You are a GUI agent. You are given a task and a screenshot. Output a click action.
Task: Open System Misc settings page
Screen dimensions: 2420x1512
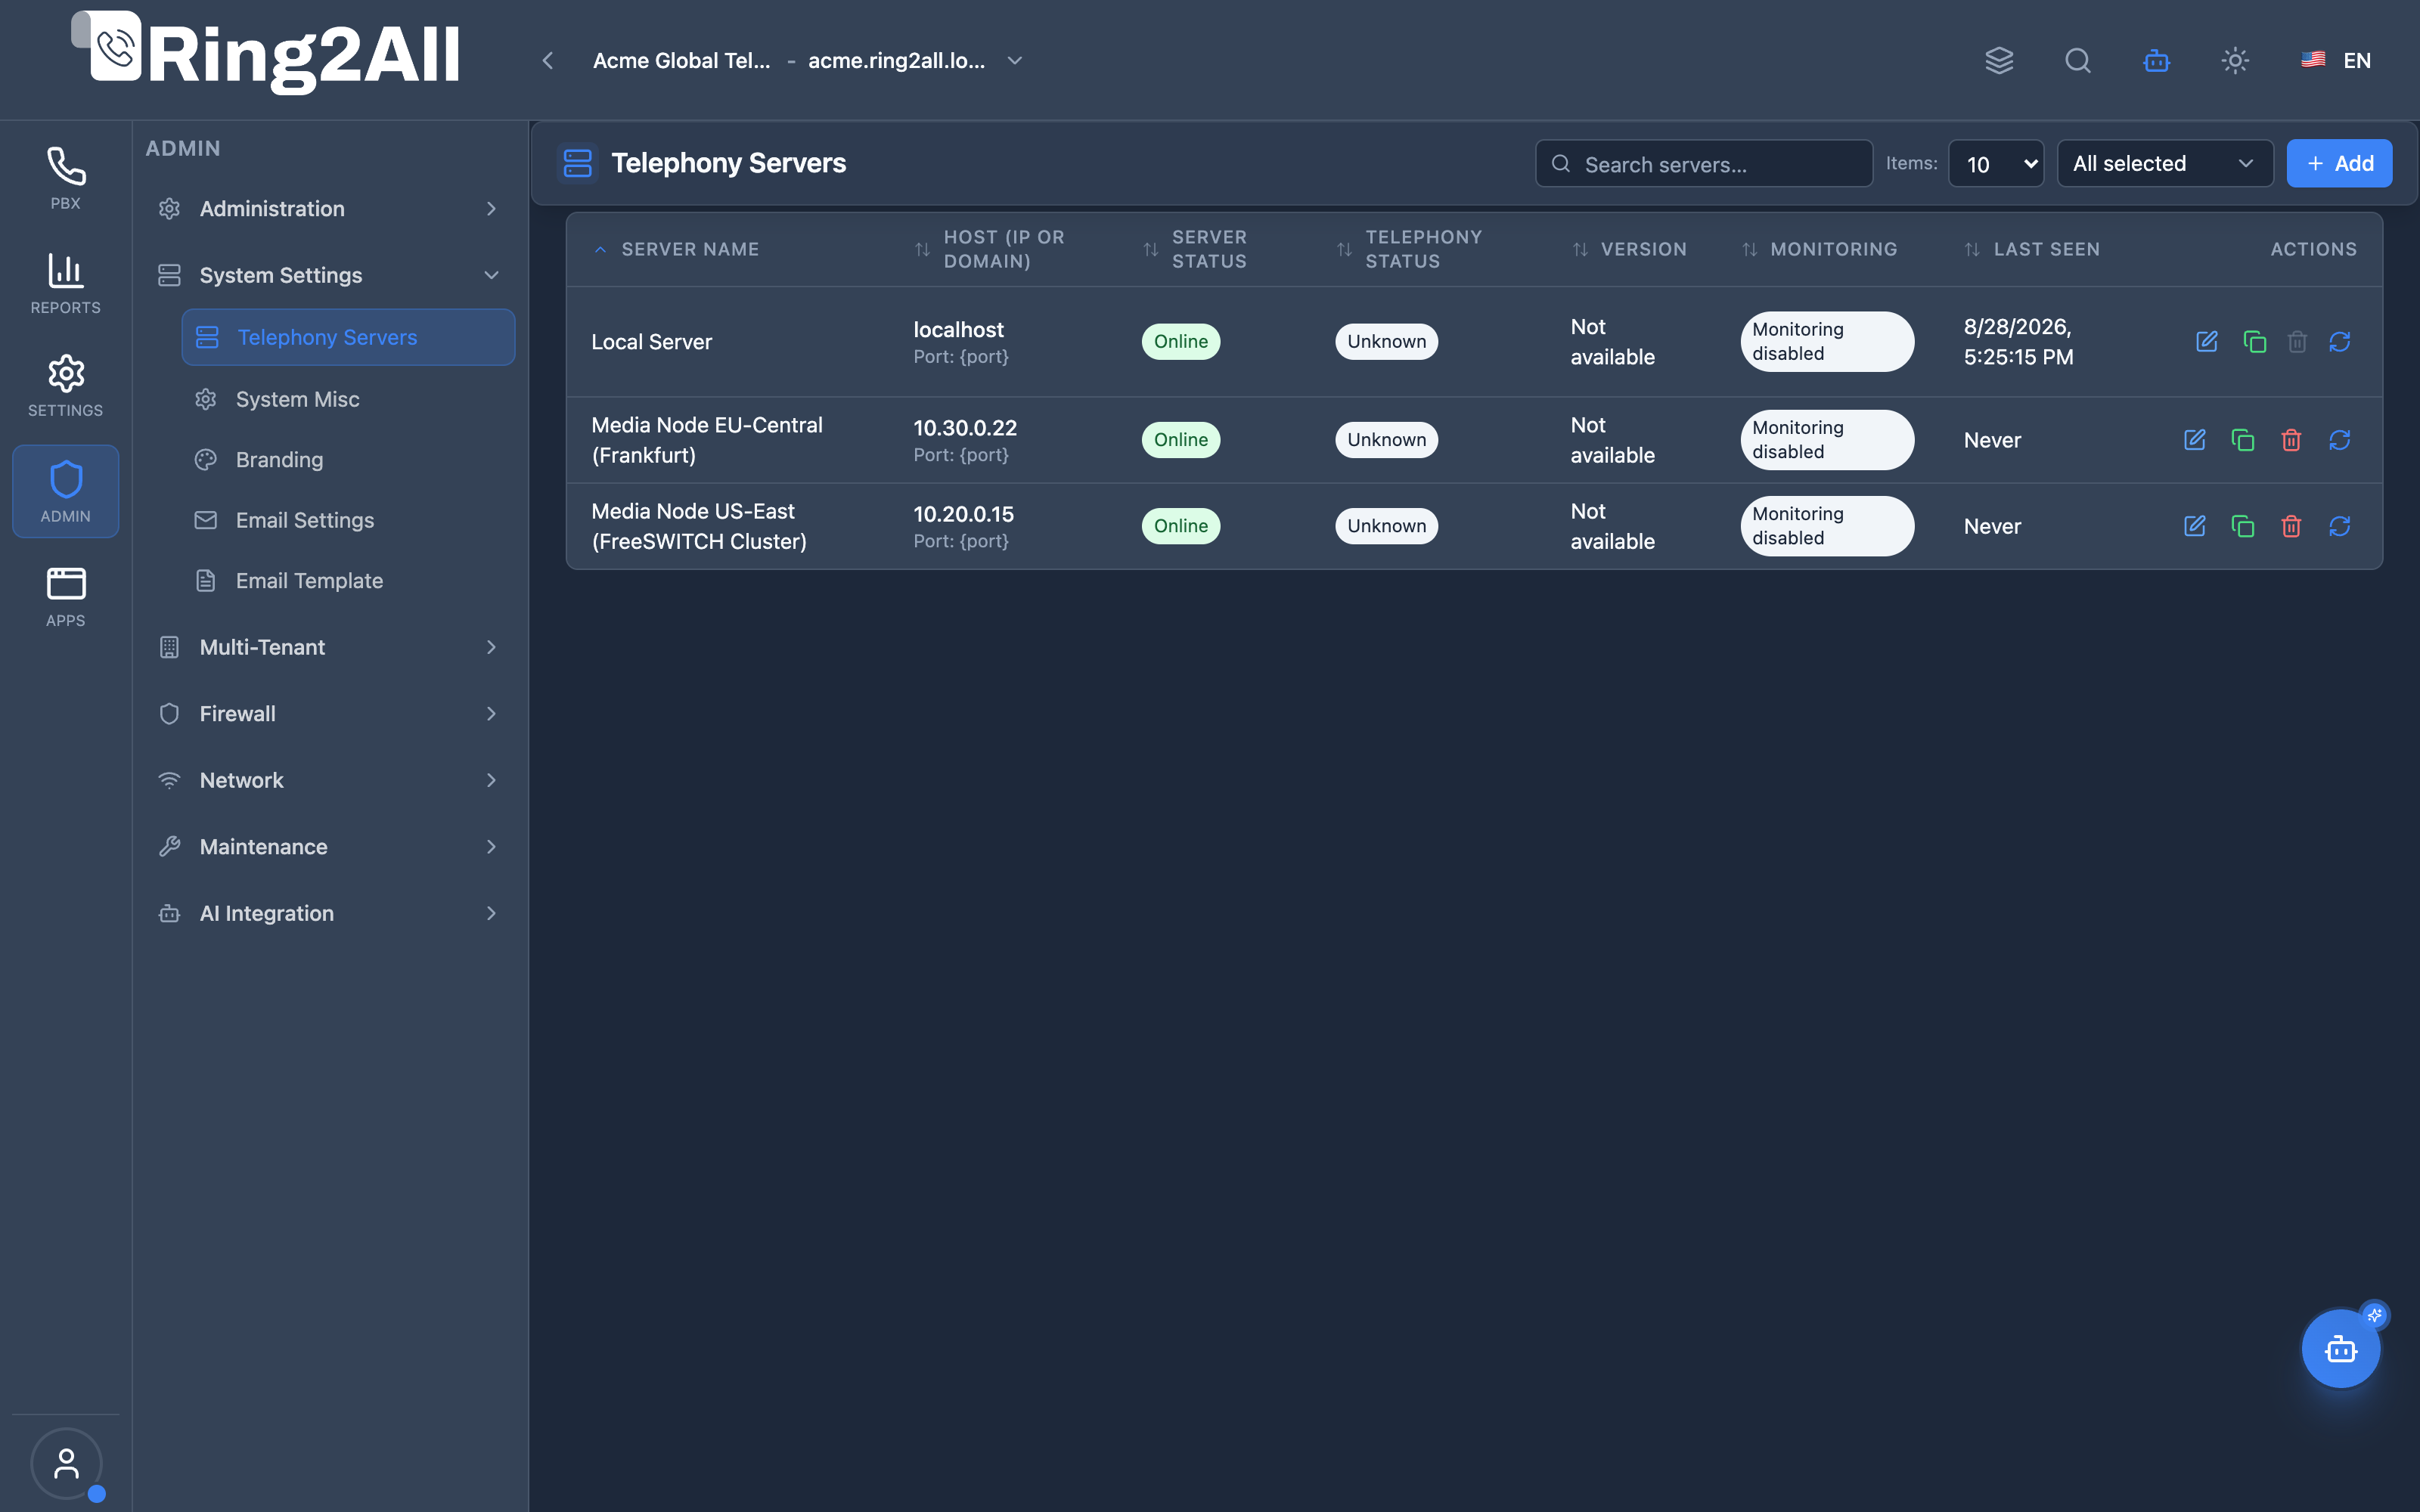pos(348,399)
